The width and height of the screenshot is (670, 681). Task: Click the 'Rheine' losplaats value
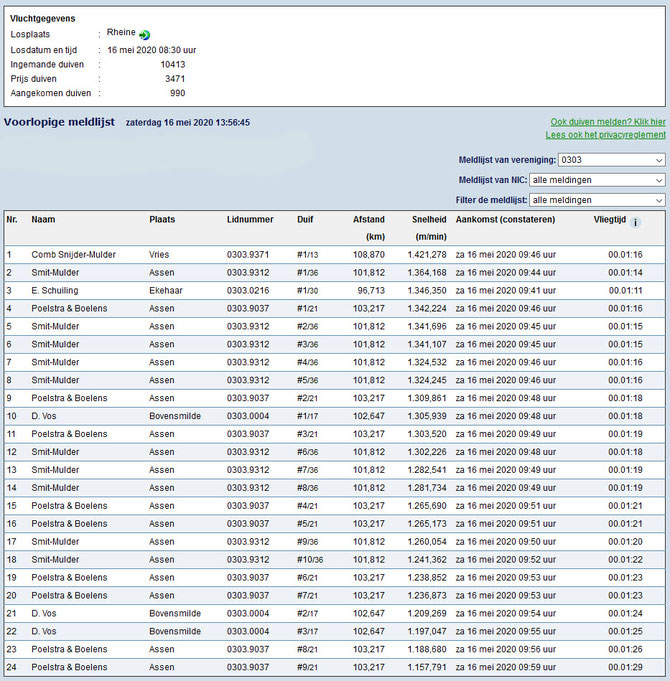point(121,33)
